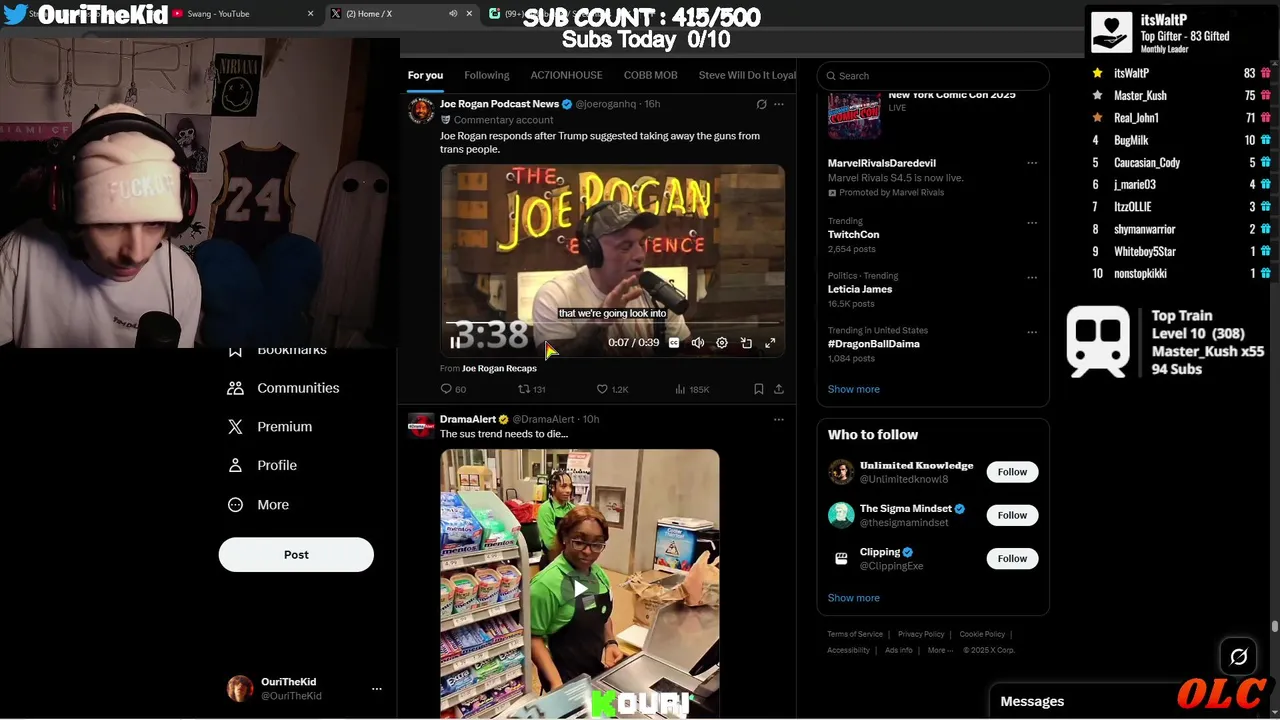Reply to the Joe Rogan Podcast News post
Screen dimensions: 1280x720
453,389
